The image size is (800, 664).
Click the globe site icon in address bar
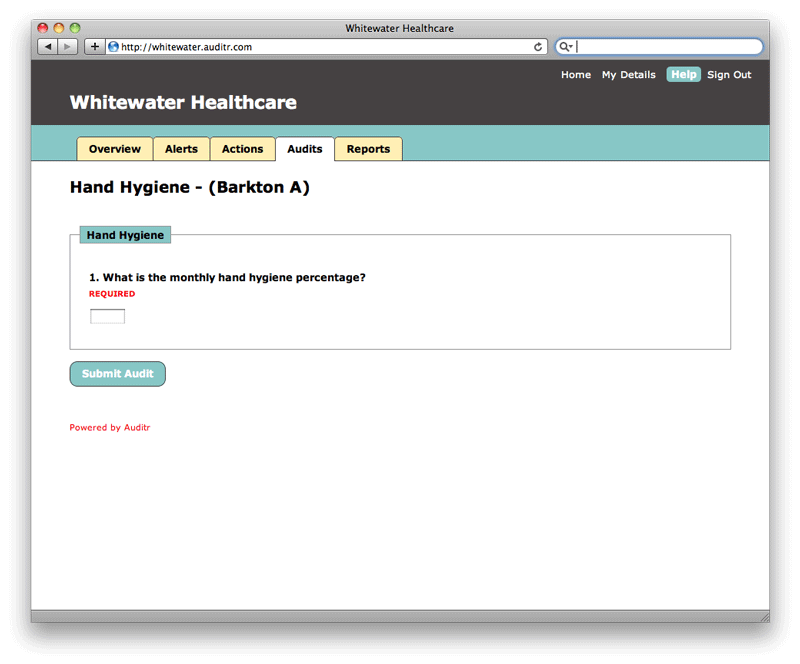(x=114, y=47)
